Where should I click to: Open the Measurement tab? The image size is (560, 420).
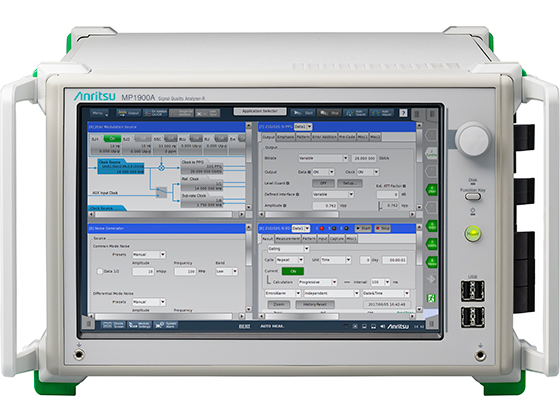288,239
